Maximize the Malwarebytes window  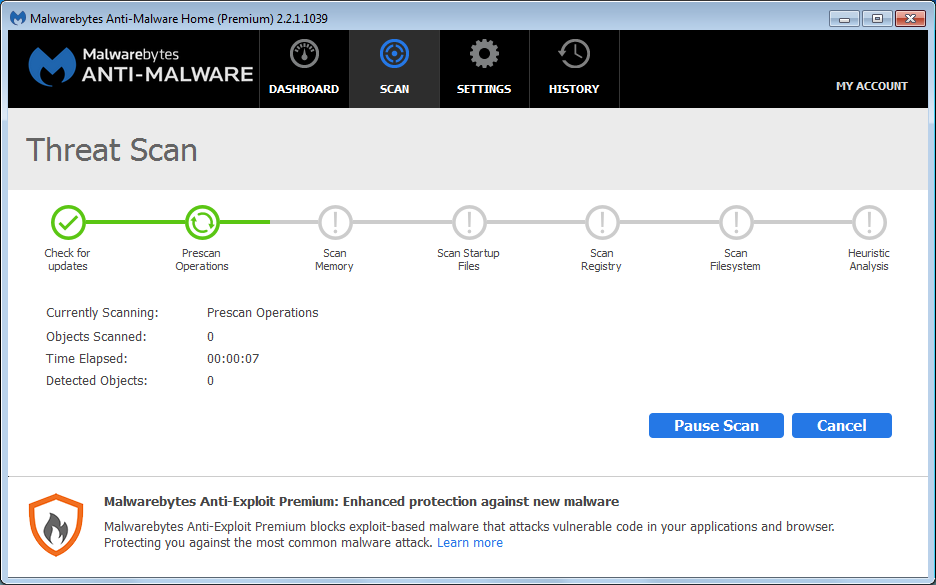coord(877,19)
